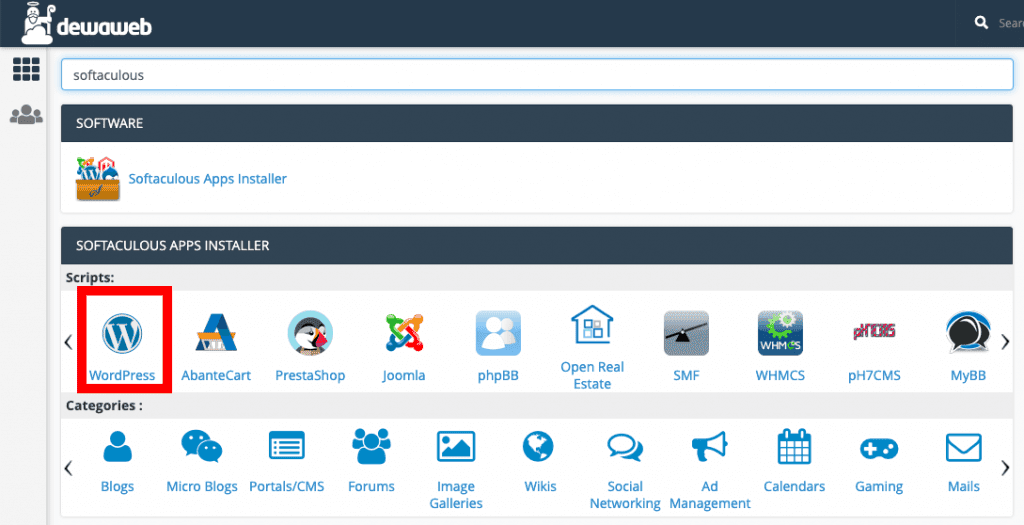Show previous scripts with left arrow

pyautogui.click(x=68, y=342)
